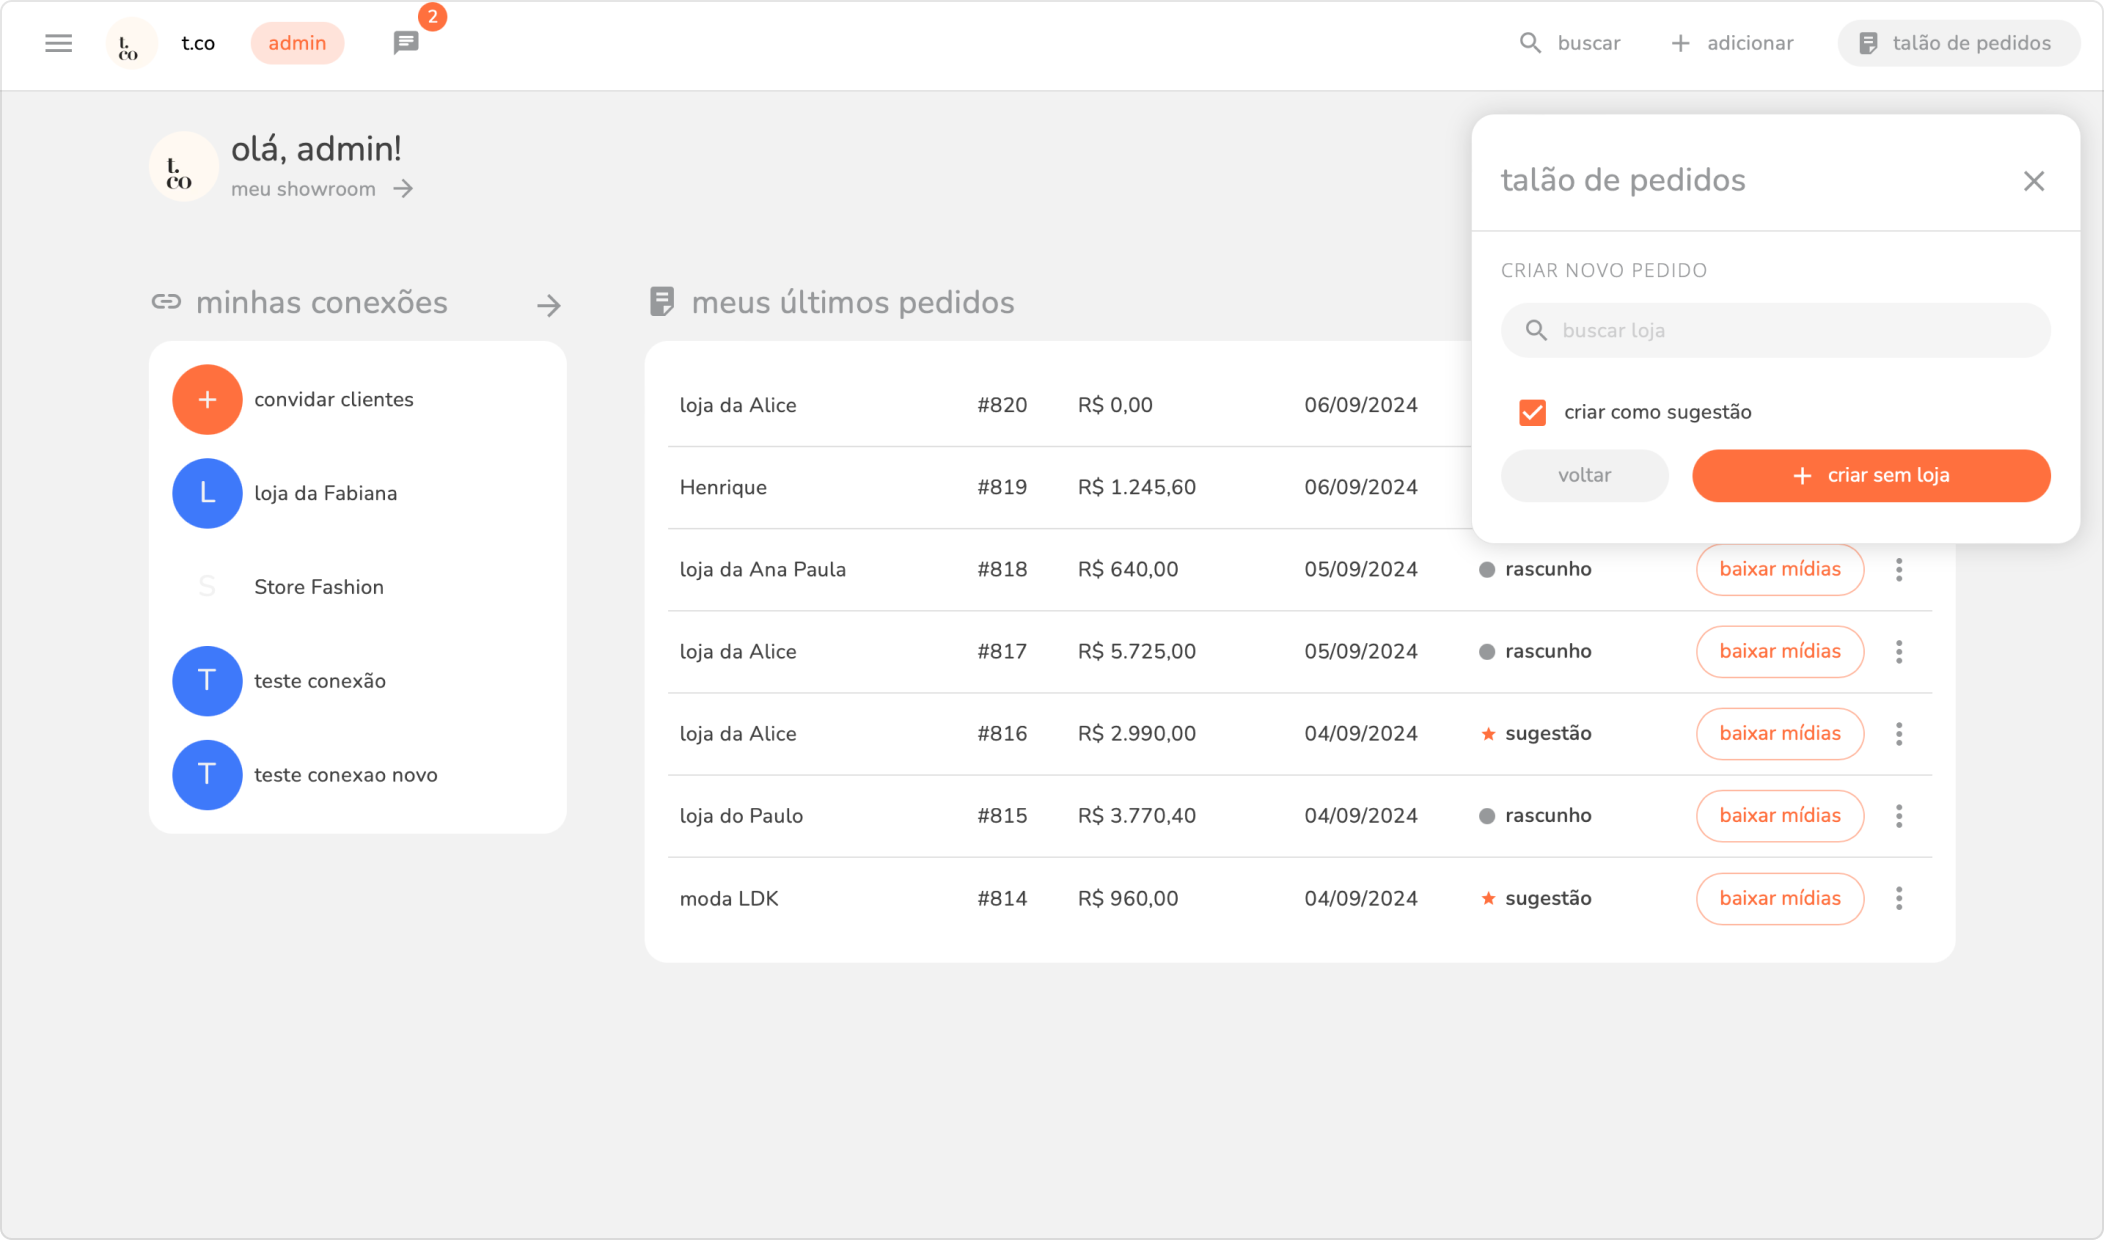
Task: Click the arrow next to minhas conexões
Action: point(548,305)
